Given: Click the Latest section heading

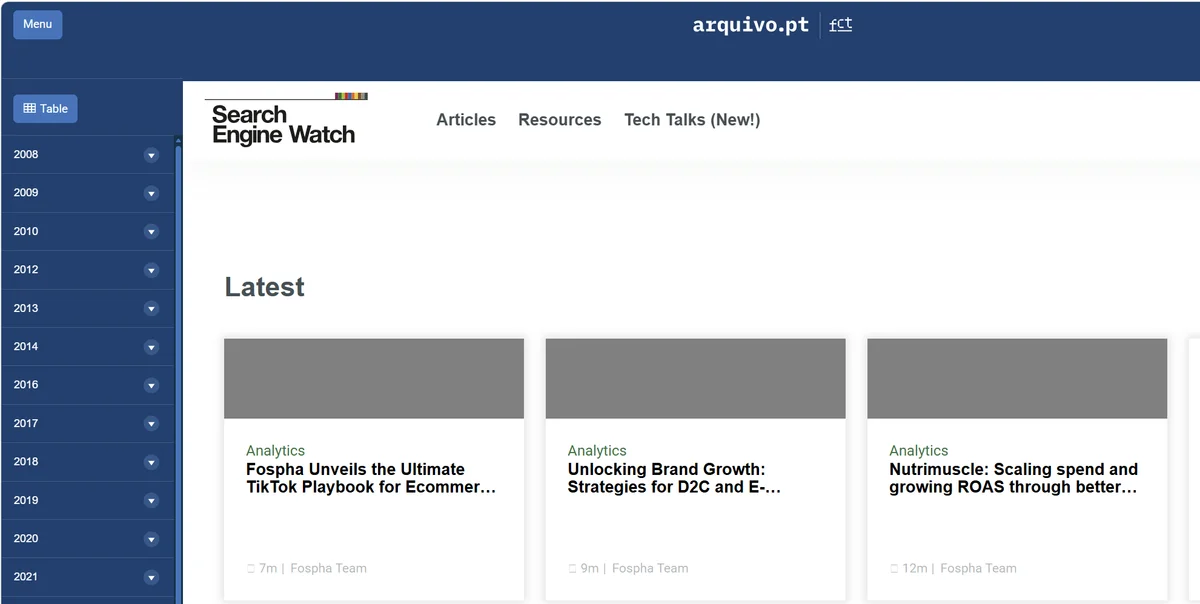Looking at the screenshot, I should [x=265, y=288].
